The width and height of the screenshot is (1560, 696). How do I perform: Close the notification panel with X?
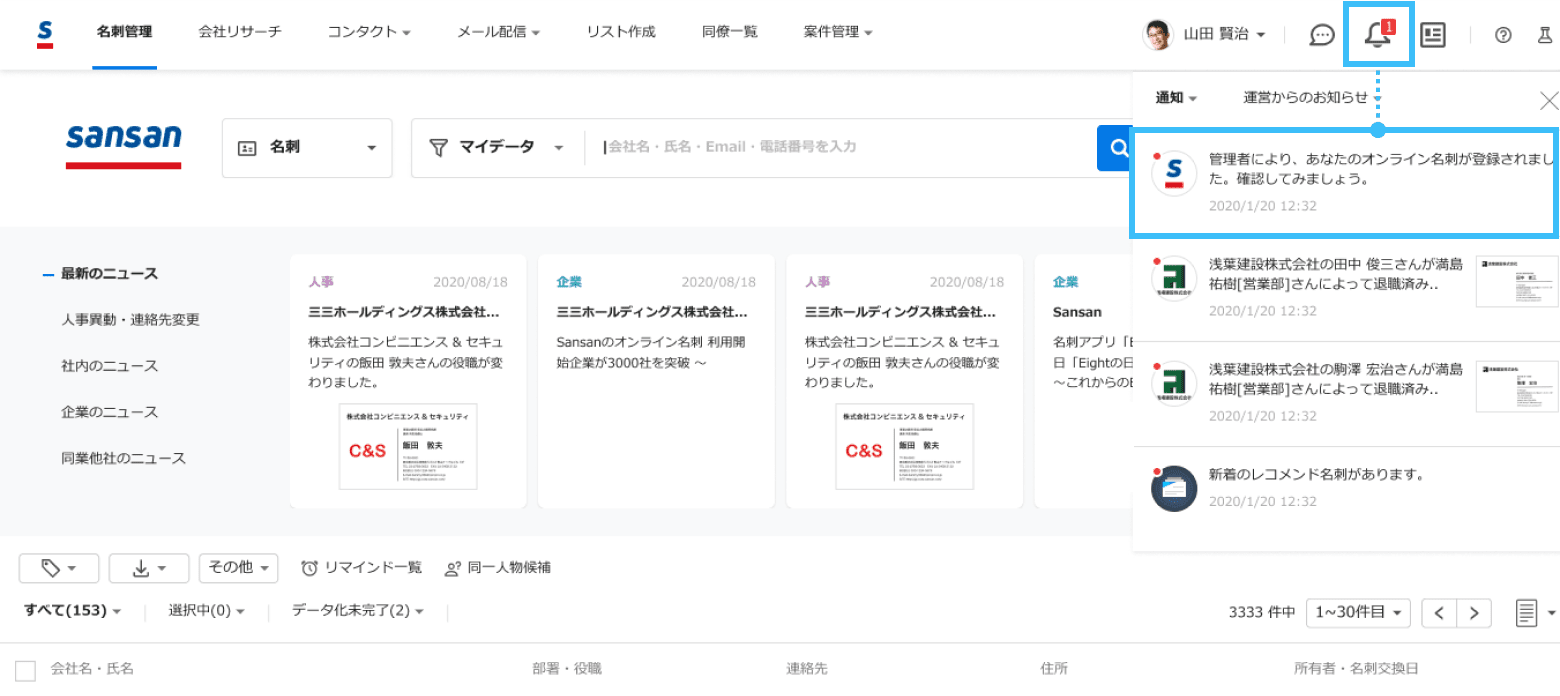tap(1549, 100)
